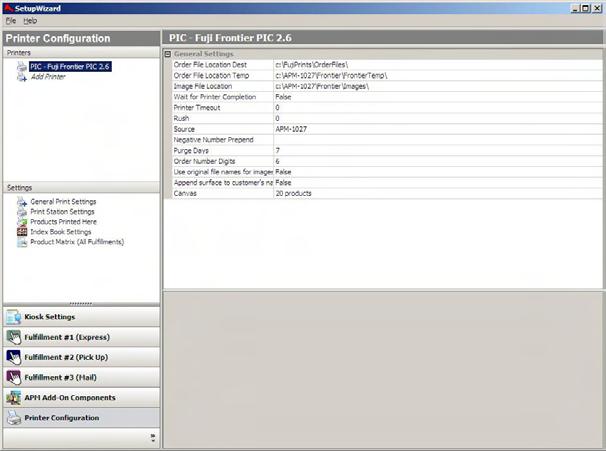
Task: Click the navigation pane splitter grip
Action: pos(81,304)
